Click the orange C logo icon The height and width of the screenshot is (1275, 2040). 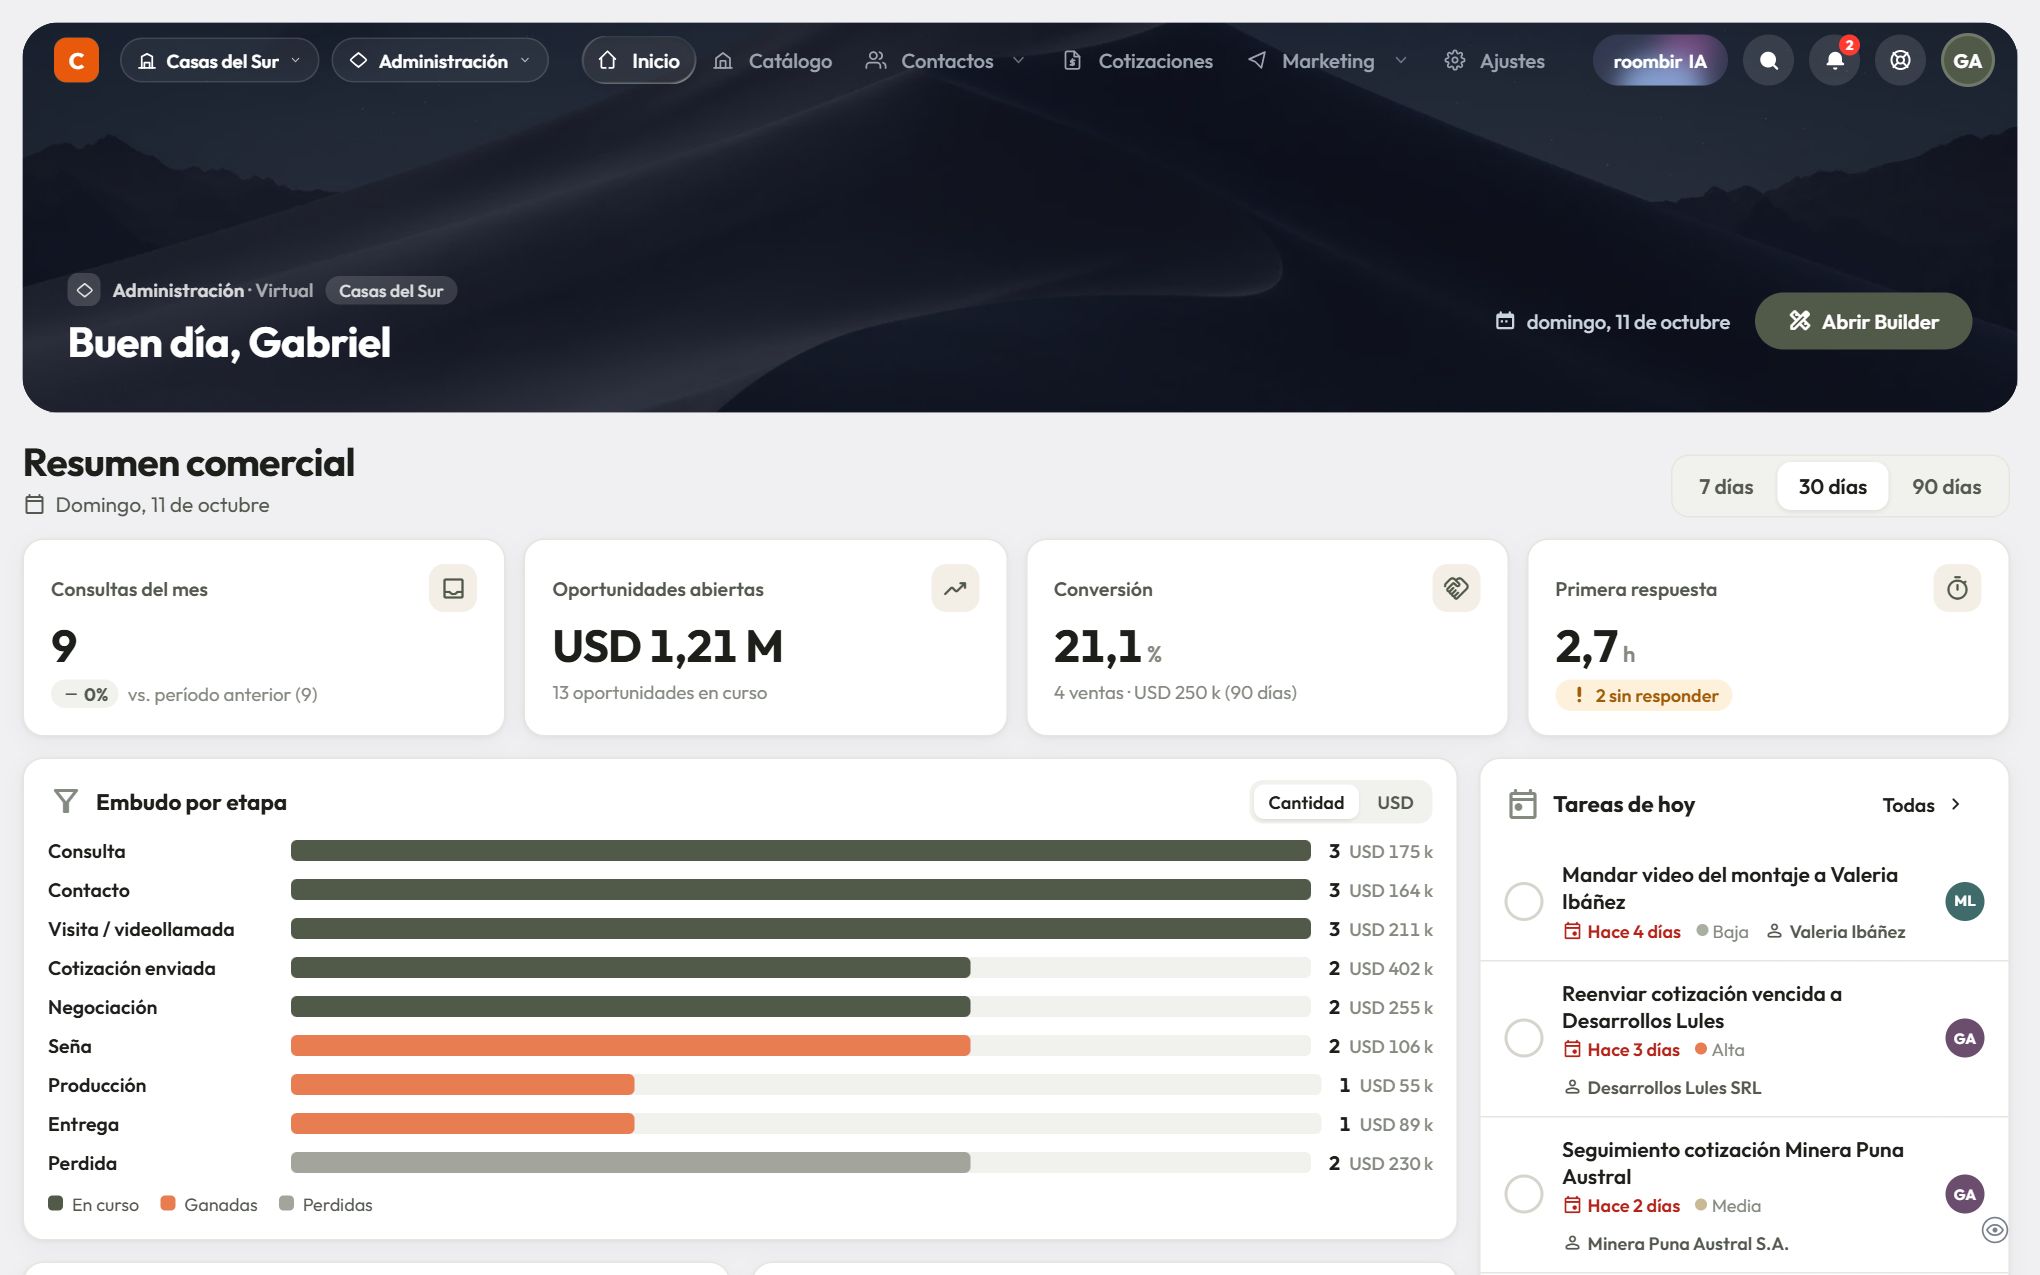click(76, 60)
